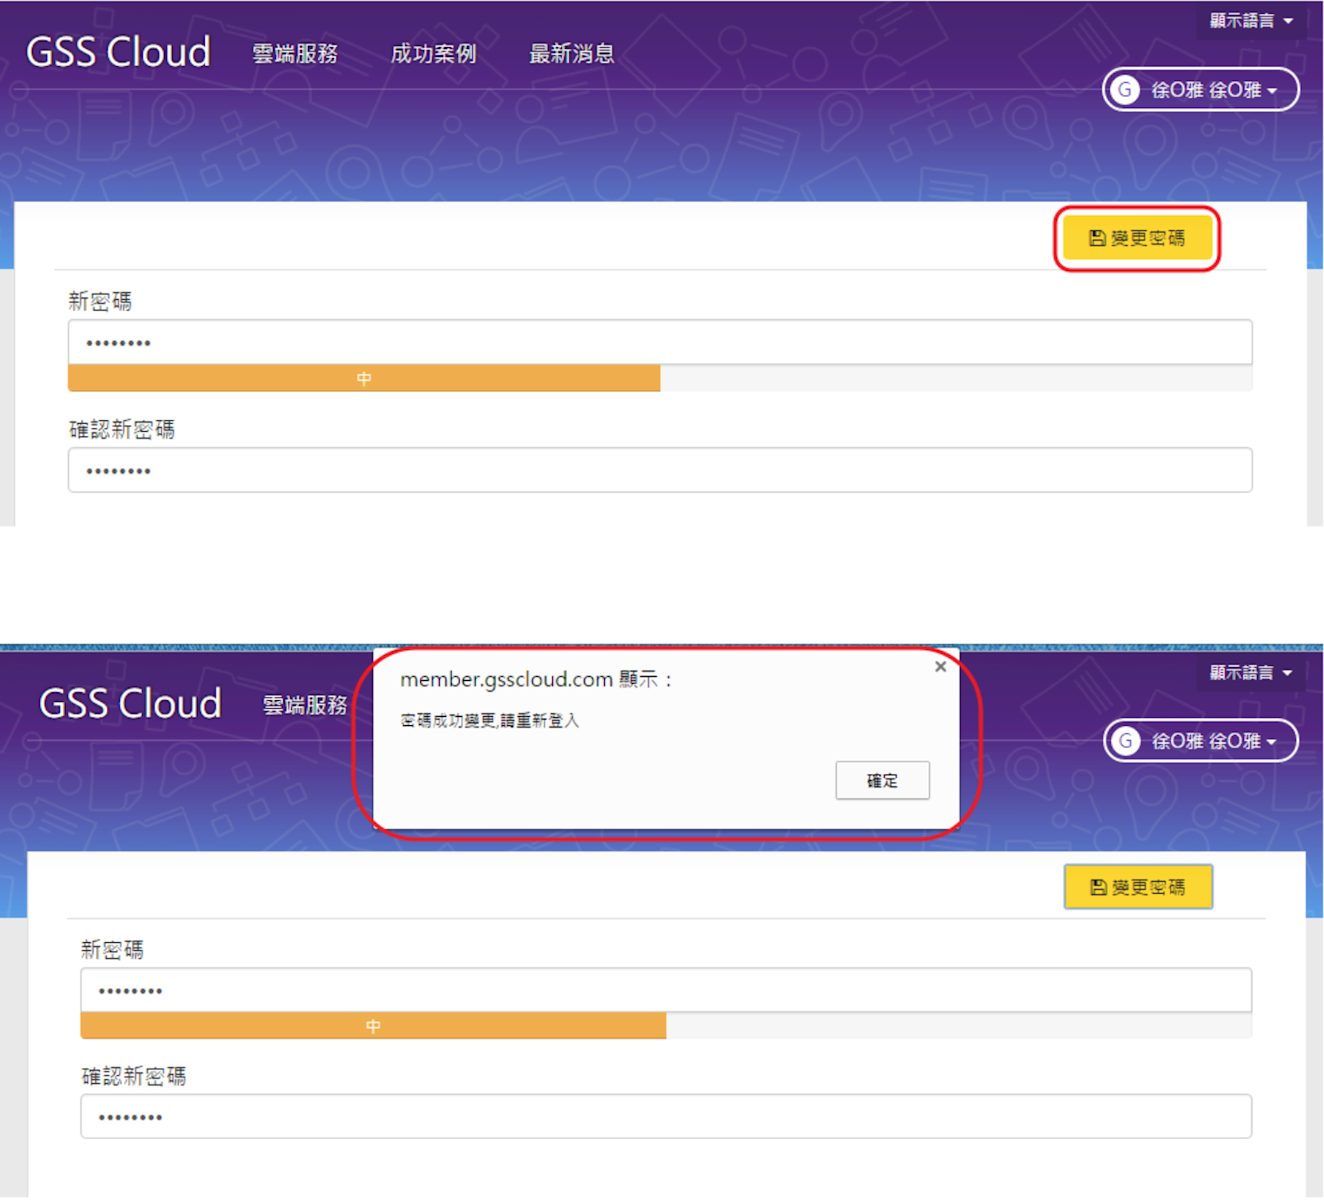Viewport: 1324px width, 1200px height.
Task: Focus the 確認新密碼 field in the upper form
Action: tap(660, 471)
